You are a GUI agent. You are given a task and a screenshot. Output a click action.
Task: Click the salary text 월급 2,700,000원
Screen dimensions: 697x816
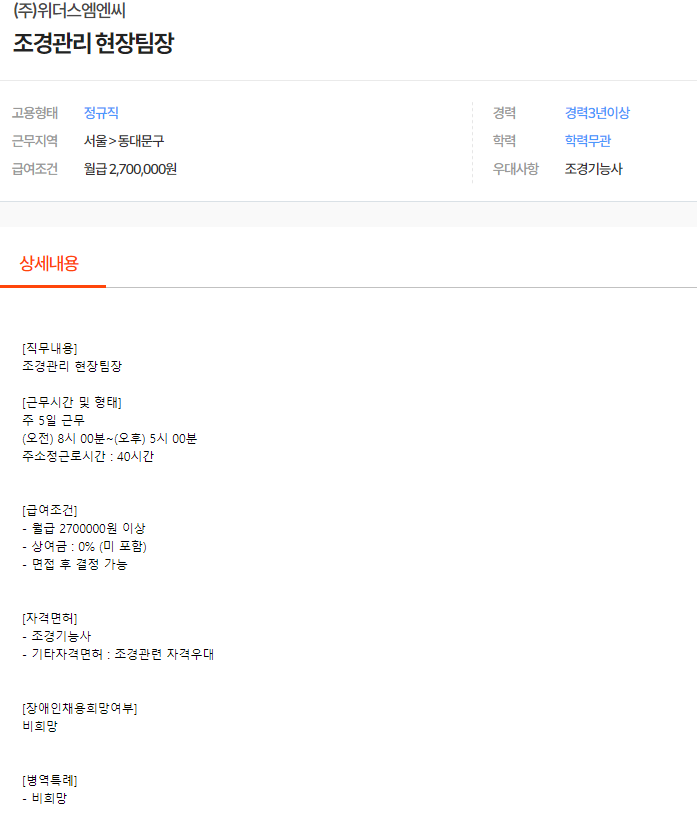[130, 169]
